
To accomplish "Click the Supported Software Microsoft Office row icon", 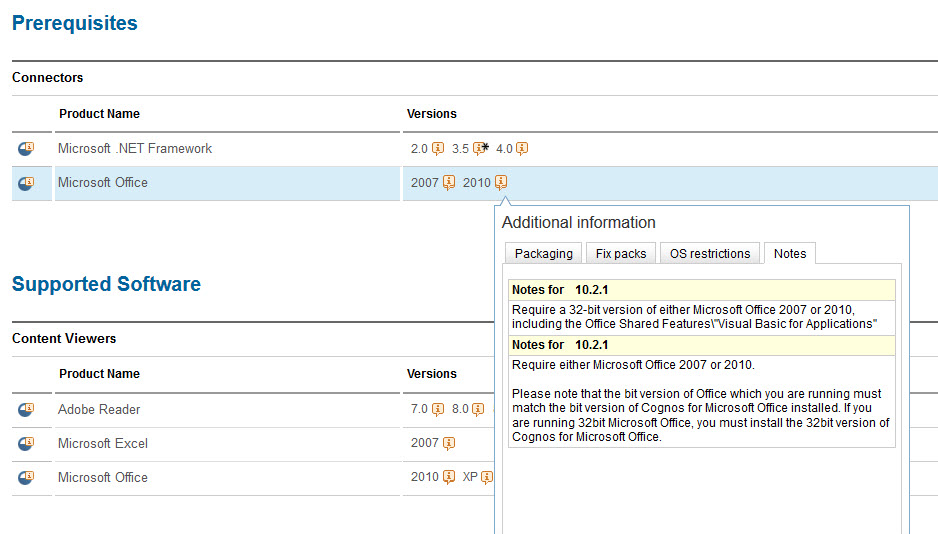I will pos(26,478).
